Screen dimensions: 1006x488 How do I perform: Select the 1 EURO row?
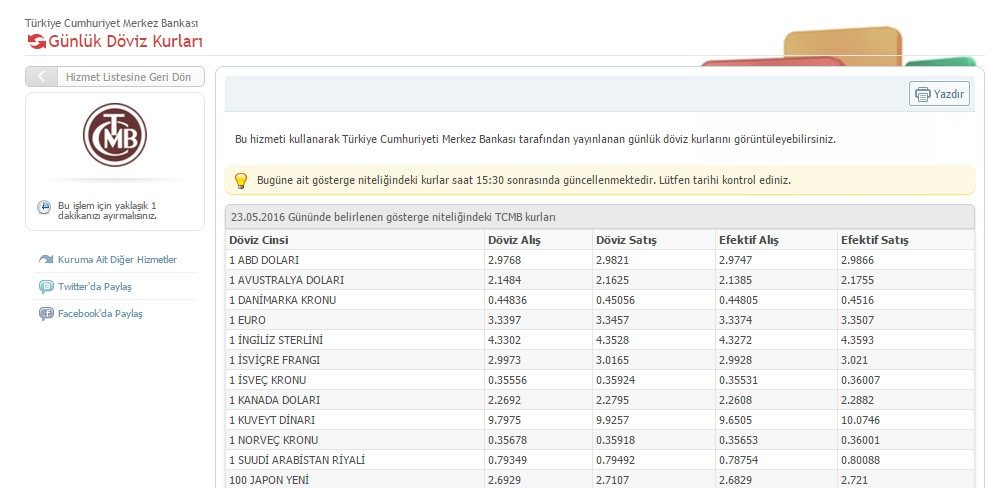pyautogui.click(x=248, y=320)
